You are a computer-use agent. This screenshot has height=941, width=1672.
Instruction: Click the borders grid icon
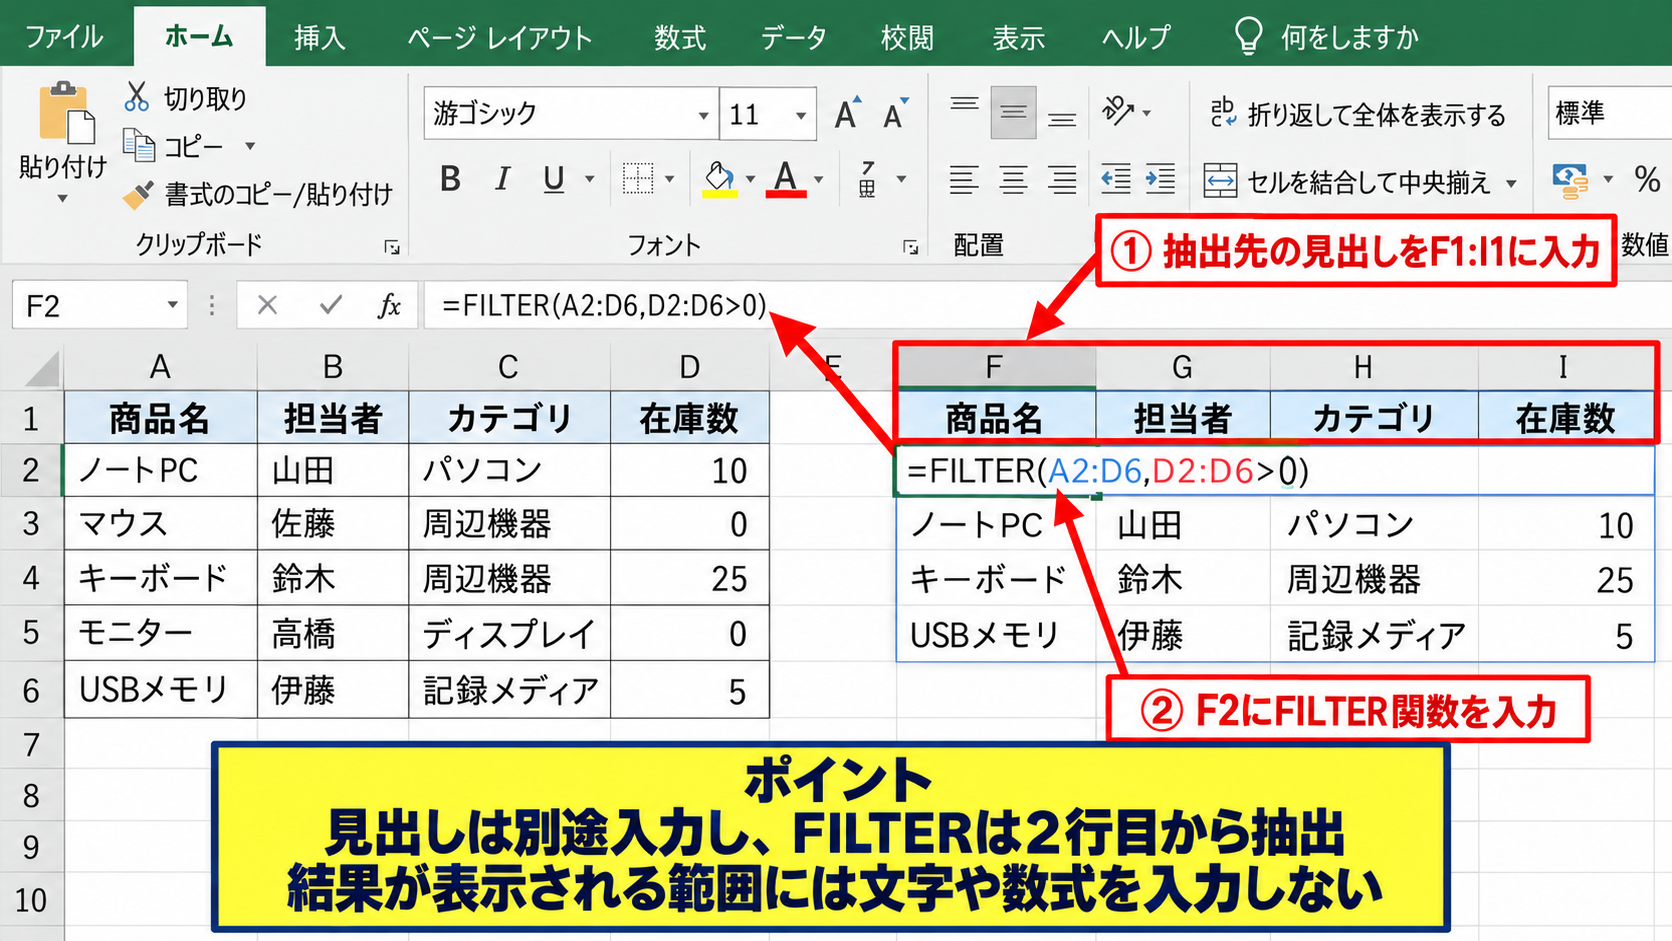(x=637, y=180)
